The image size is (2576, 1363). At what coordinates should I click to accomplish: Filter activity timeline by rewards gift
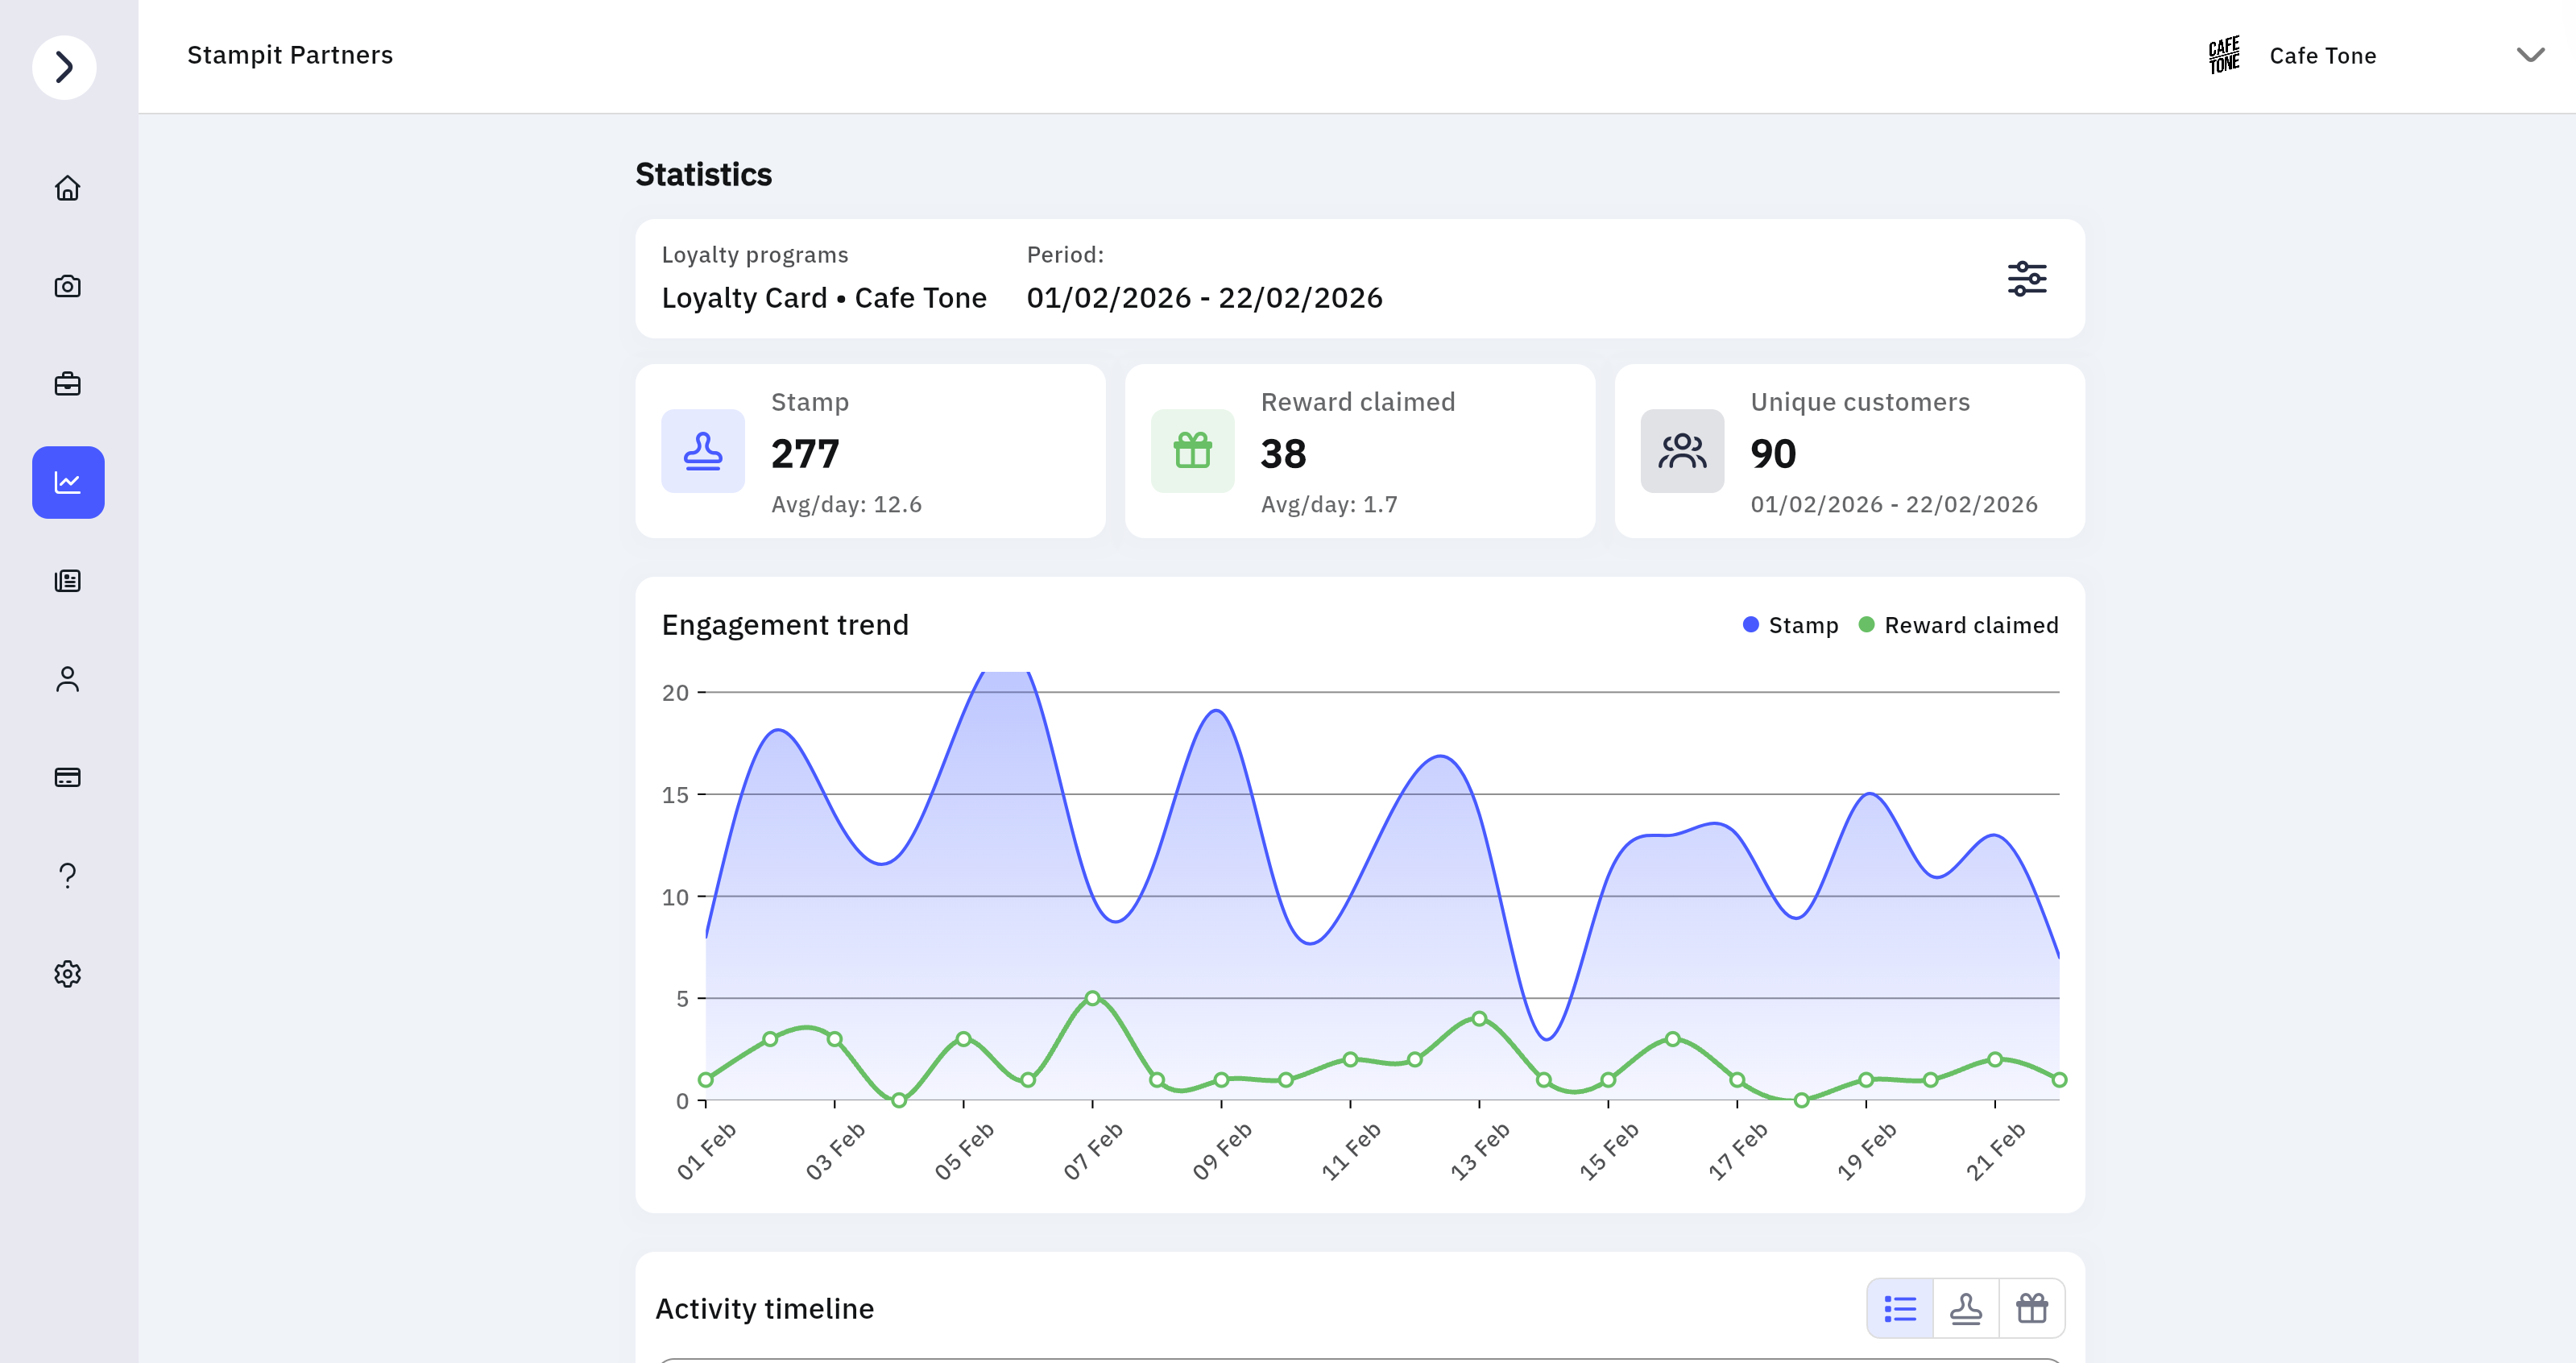(2031, 1308)
